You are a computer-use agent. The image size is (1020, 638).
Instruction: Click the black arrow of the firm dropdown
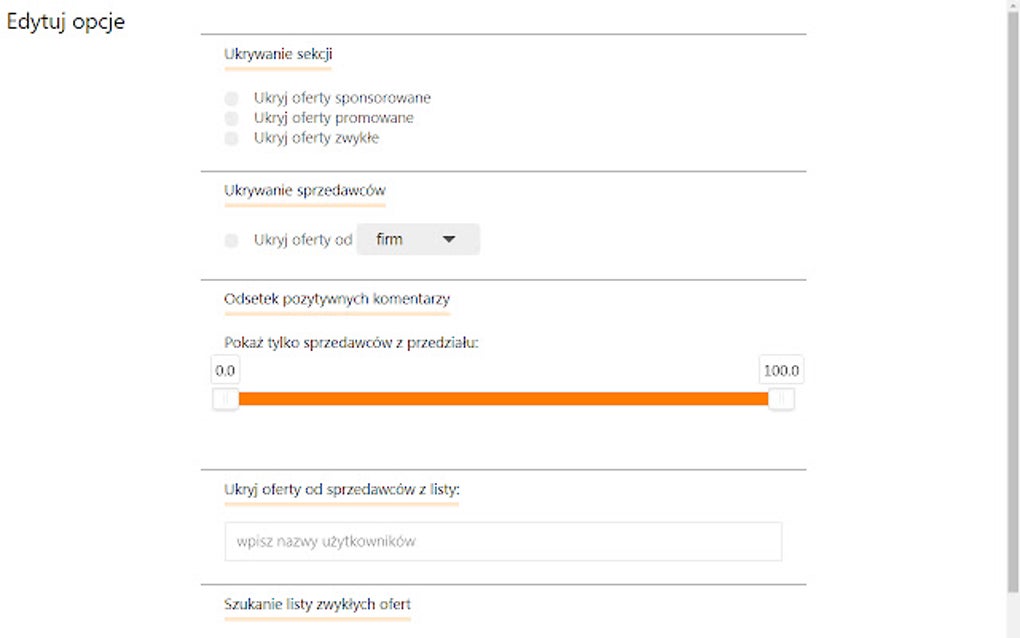coord(449,240)
